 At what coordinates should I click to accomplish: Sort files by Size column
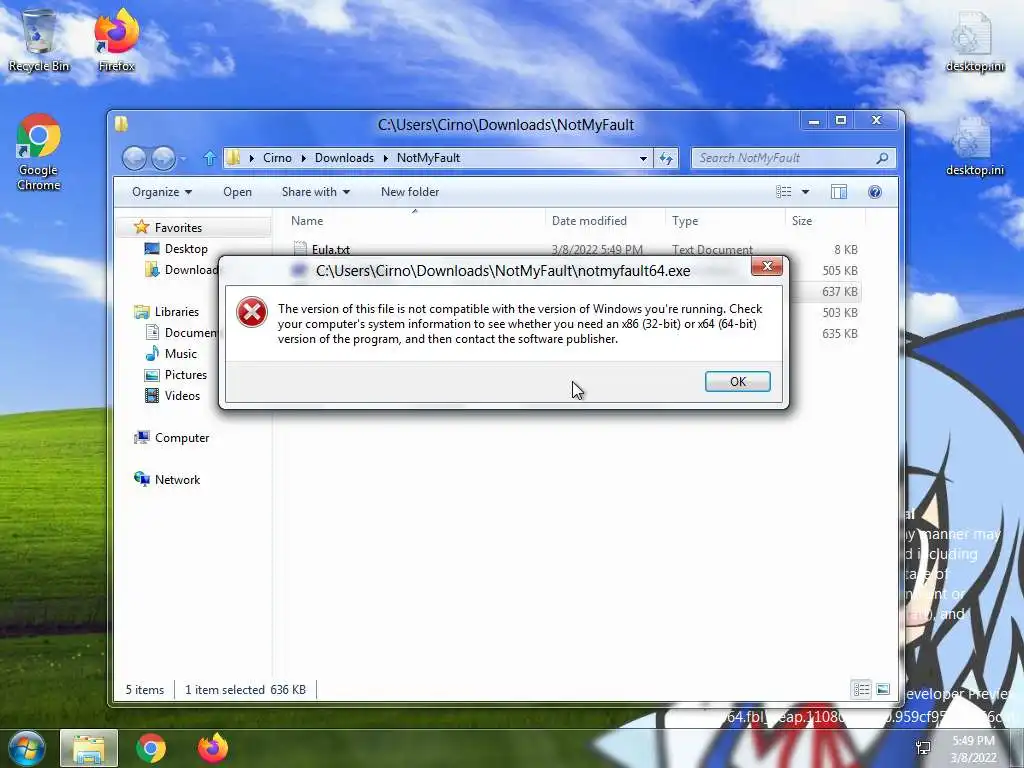(801, 221)
